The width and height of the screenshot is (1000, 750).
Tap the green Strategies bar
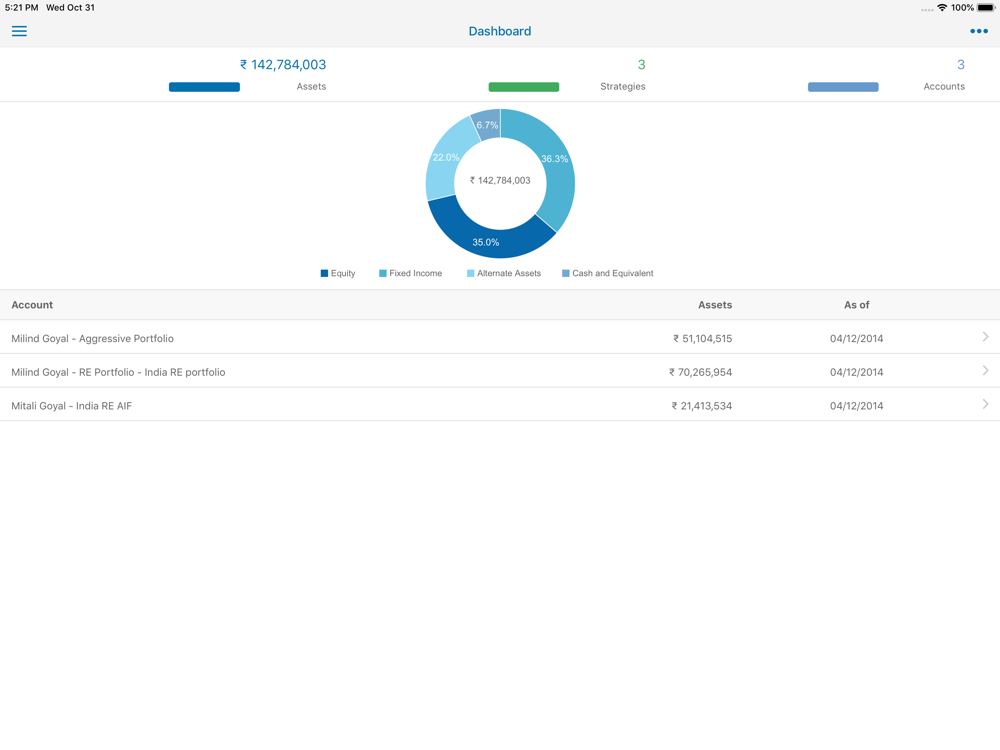524,87
